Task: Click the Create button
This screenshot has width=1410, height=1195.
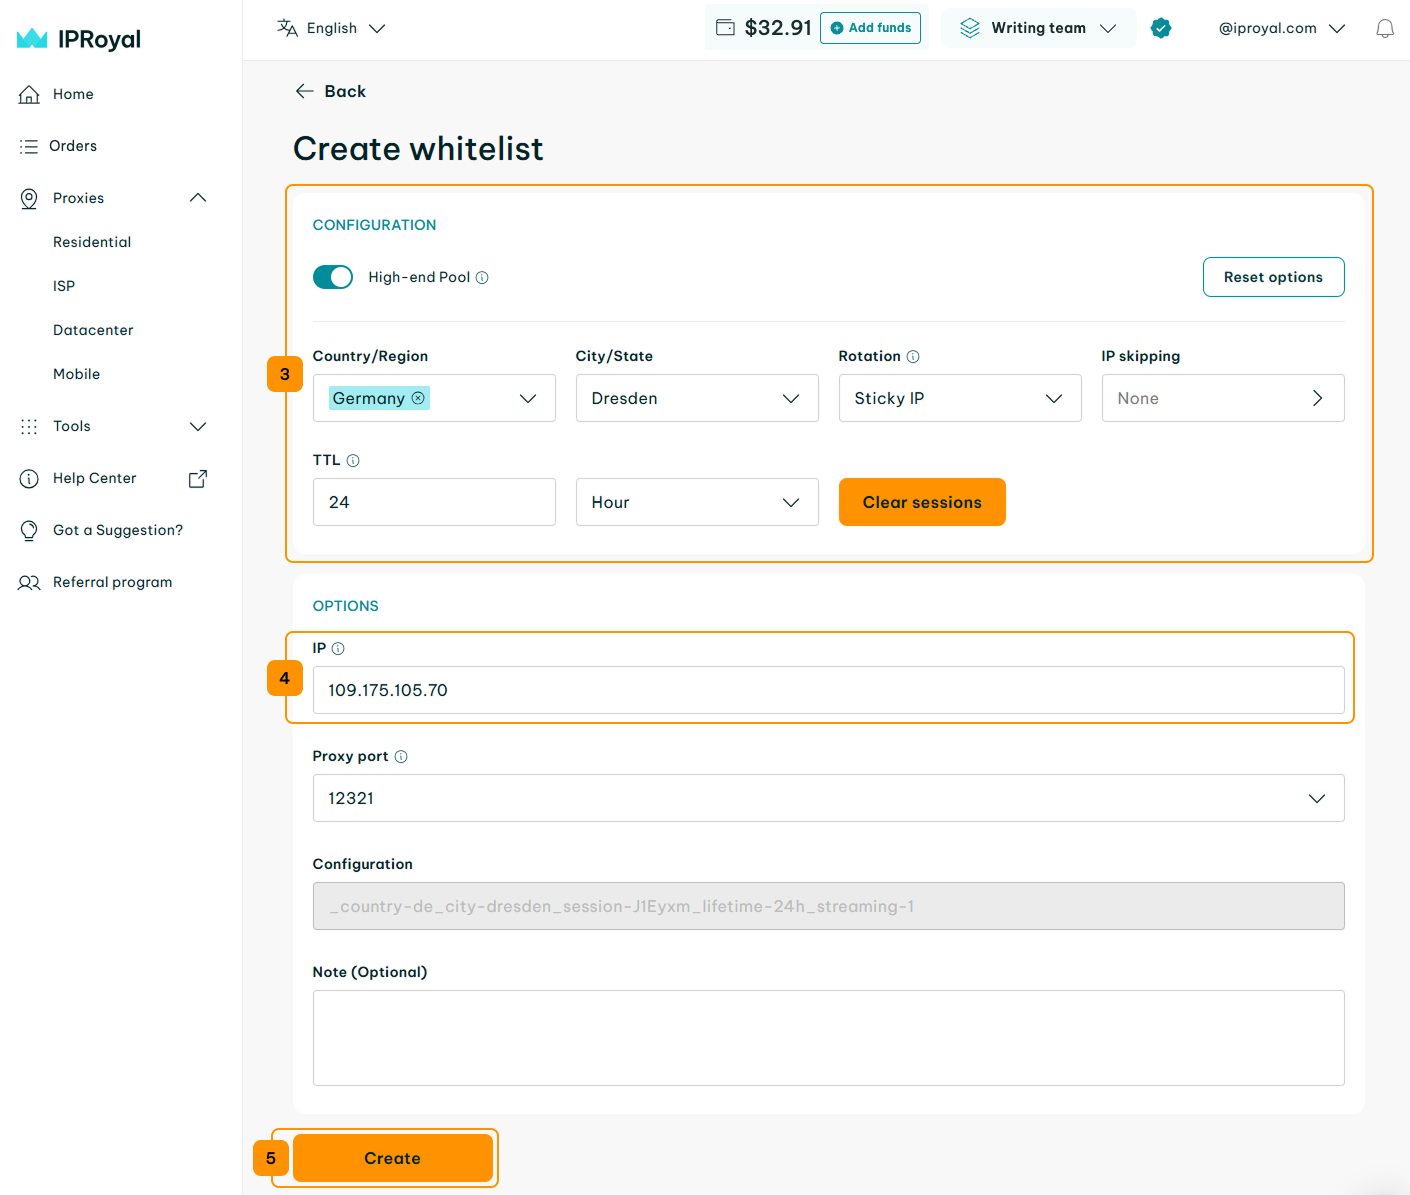Action: [x=392, y=1158]
